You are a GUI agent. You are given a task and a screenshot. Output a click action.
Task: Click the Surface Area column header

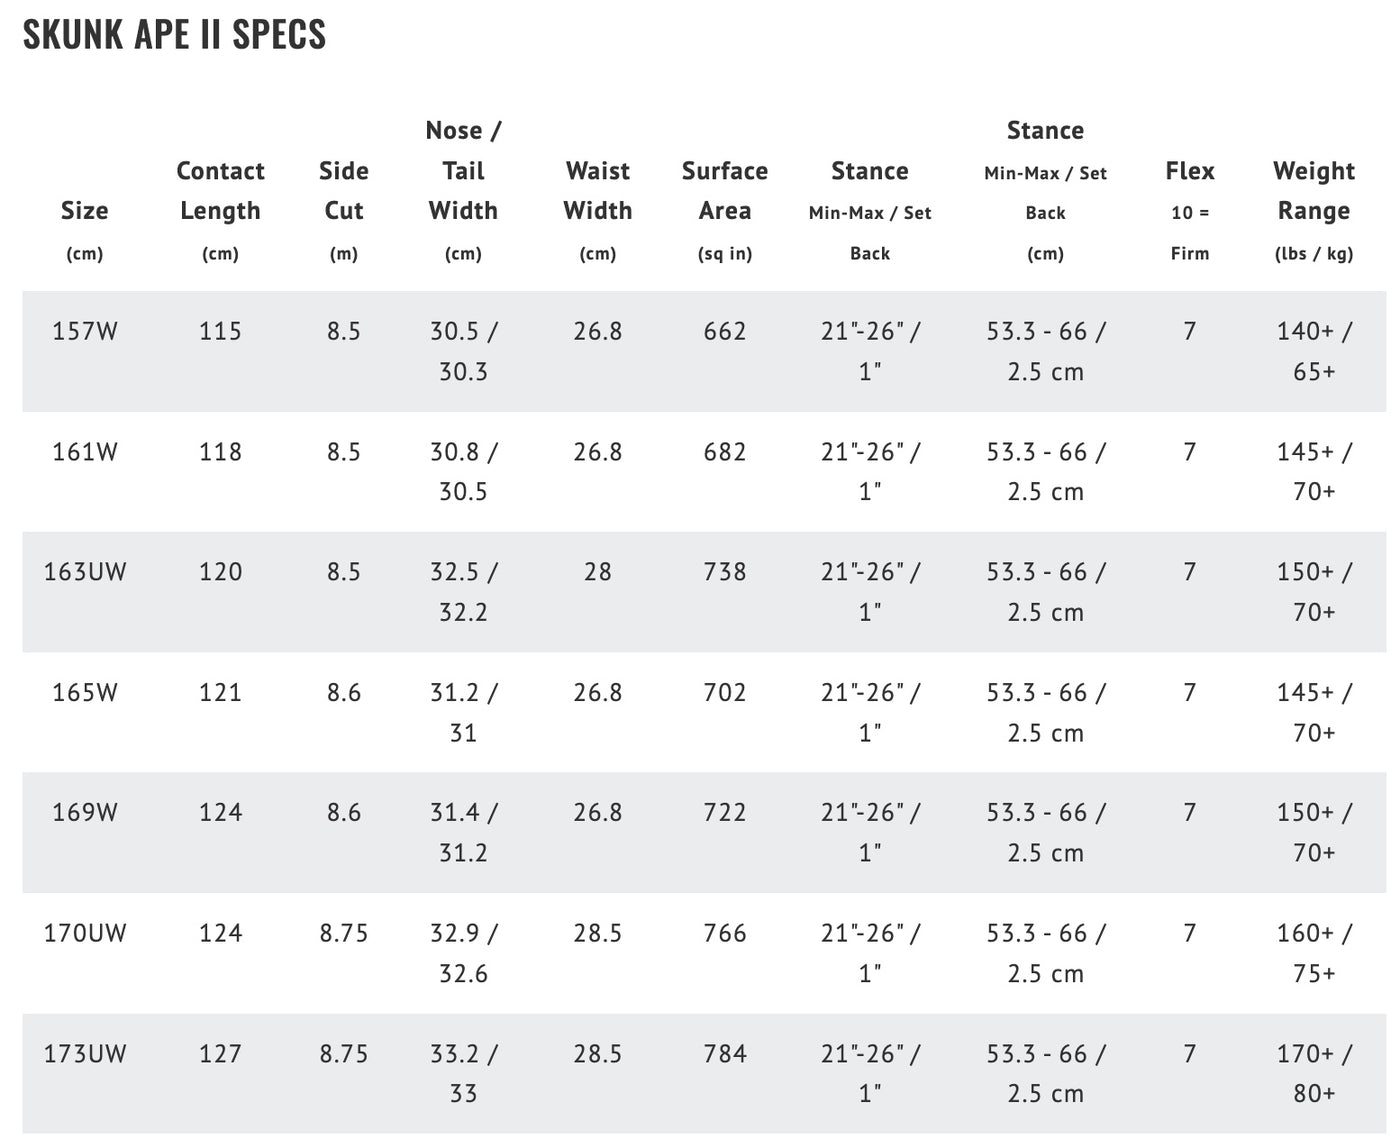click(x=725, y=210)
